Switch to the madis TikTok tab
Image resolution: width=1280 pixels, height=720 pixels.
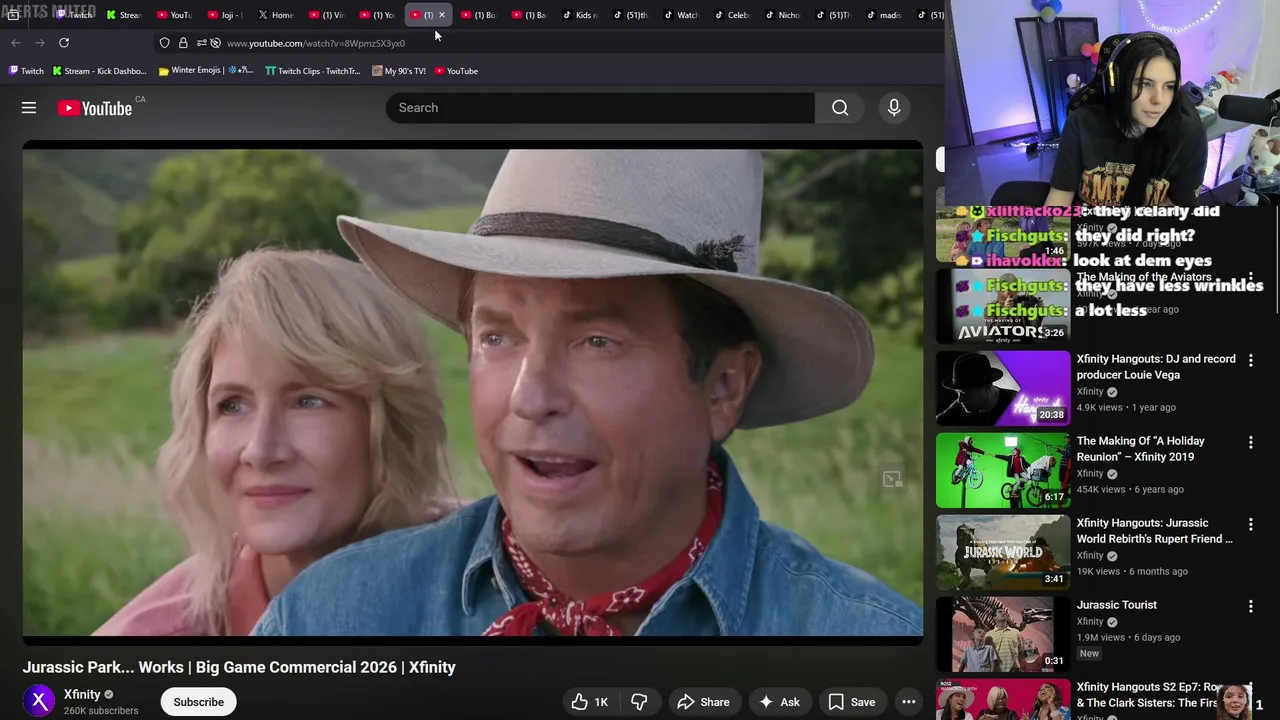point(884,15)
